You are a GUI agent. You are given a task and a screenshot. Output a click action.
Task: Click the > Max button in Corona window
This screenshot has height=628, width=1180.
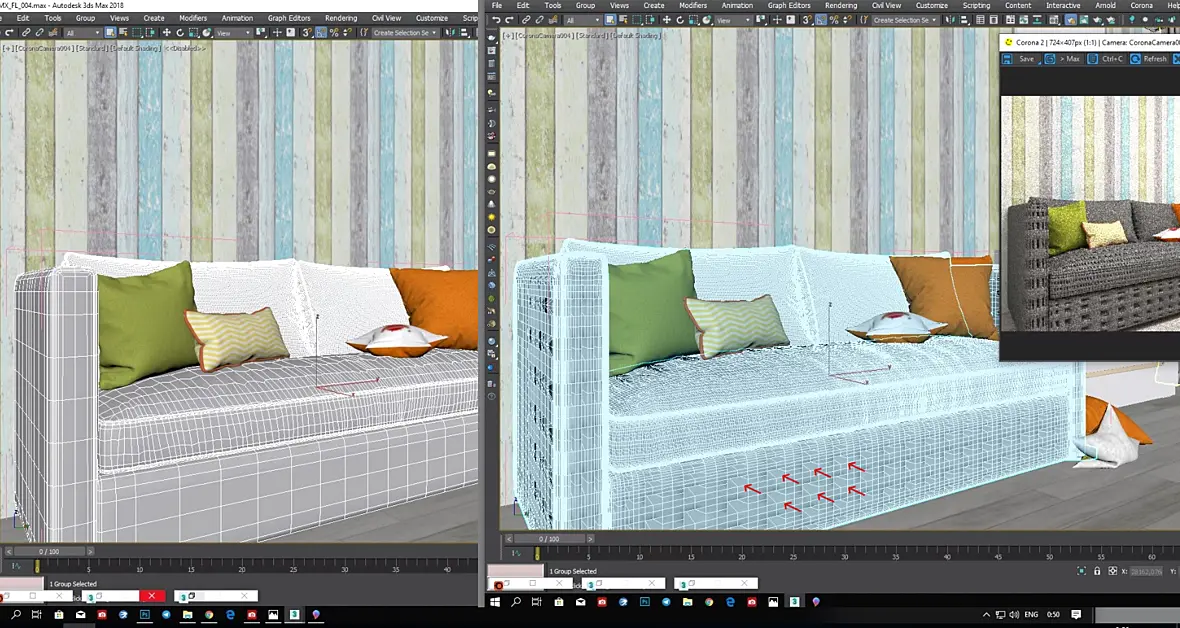click(1062, 59)
